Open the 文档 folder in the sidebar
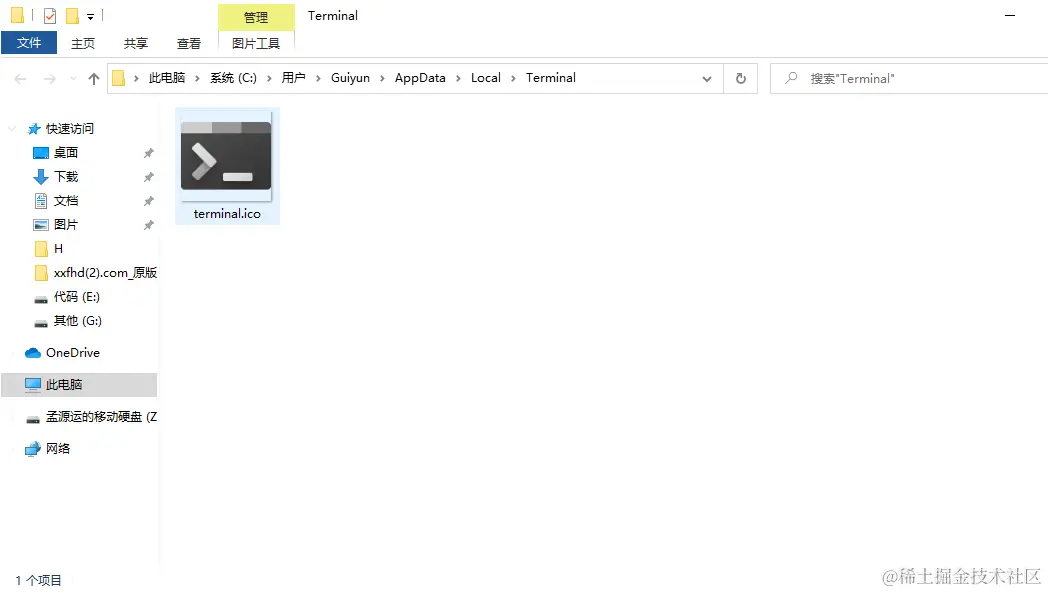Viewport: 1048px width, 593px height. pyautogui.click(x=64, y=200)
